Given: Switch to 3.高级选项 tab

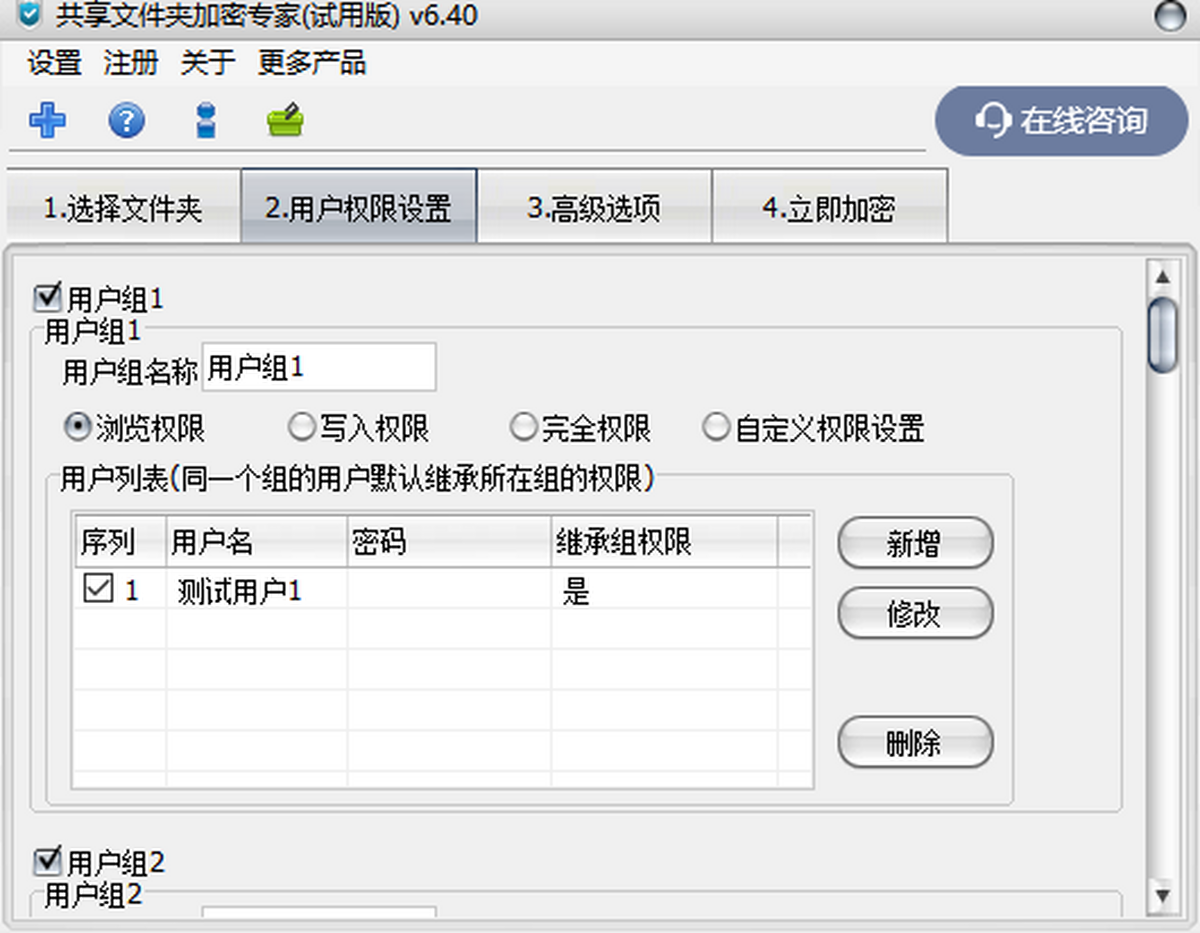Looking at the screenshot, I should point(594,209).
